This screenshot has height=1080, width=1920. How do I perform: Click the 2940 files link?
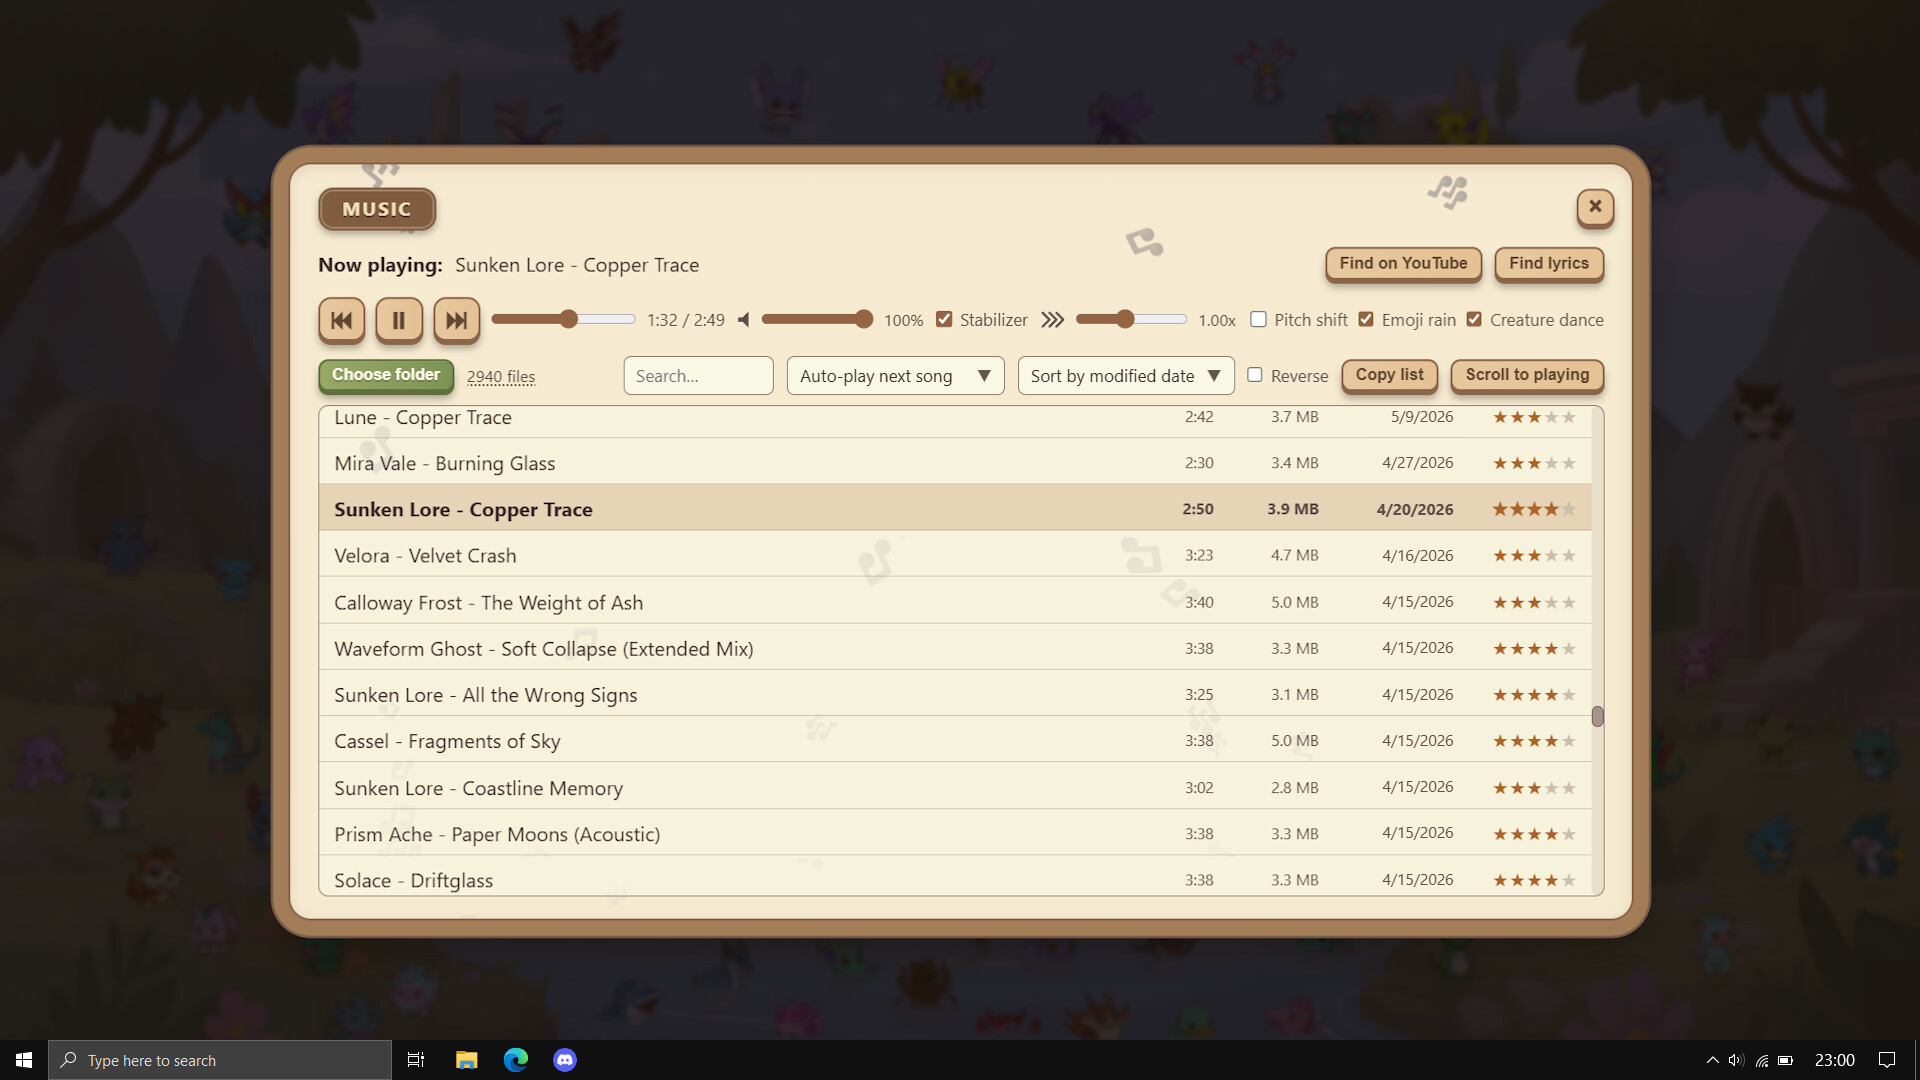[x=501, y=377]
